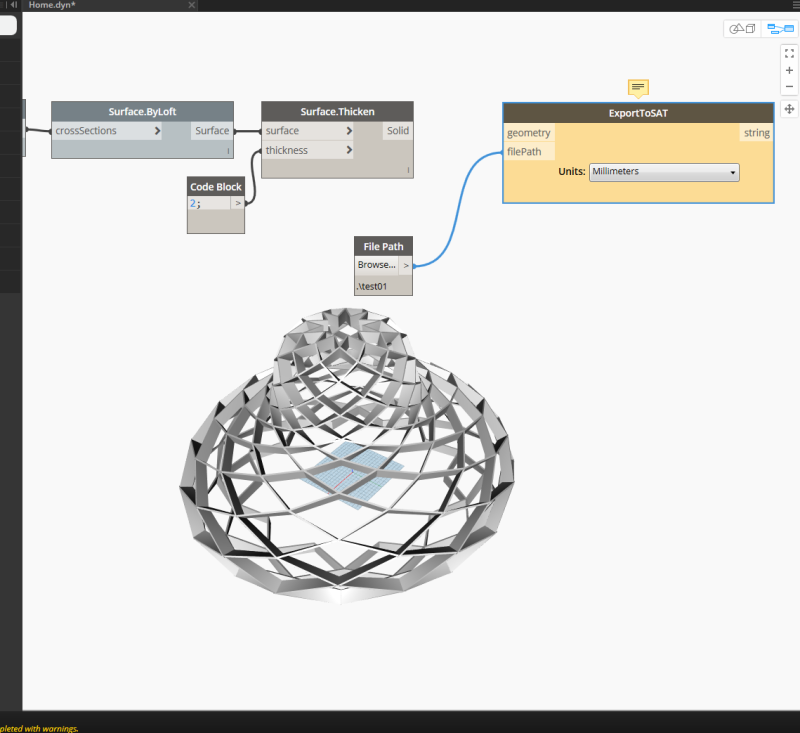
Task: Activate the pan tool icon
Action: pyautogui.click(x=789, y=109)
